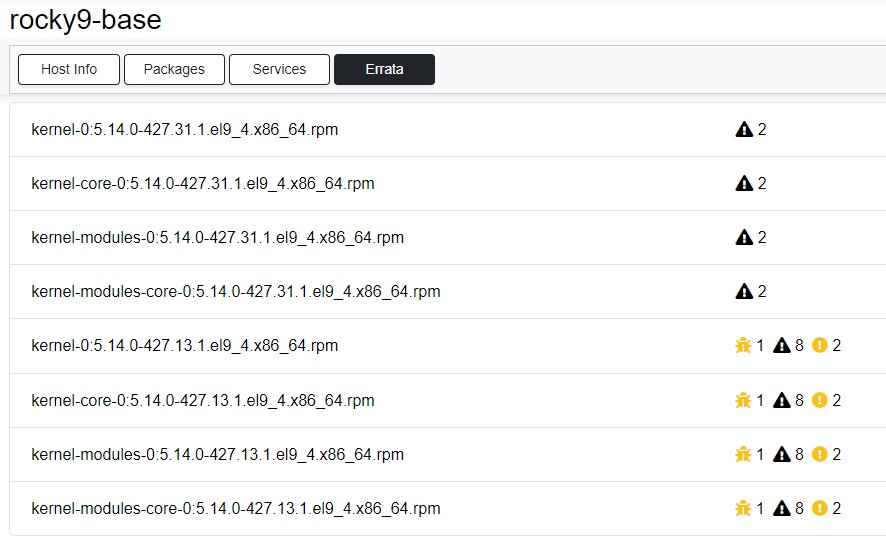Switch to the Host Info tab
This screenshot has height=556, width=886.
pyautogui.click(x=69, y=69)
